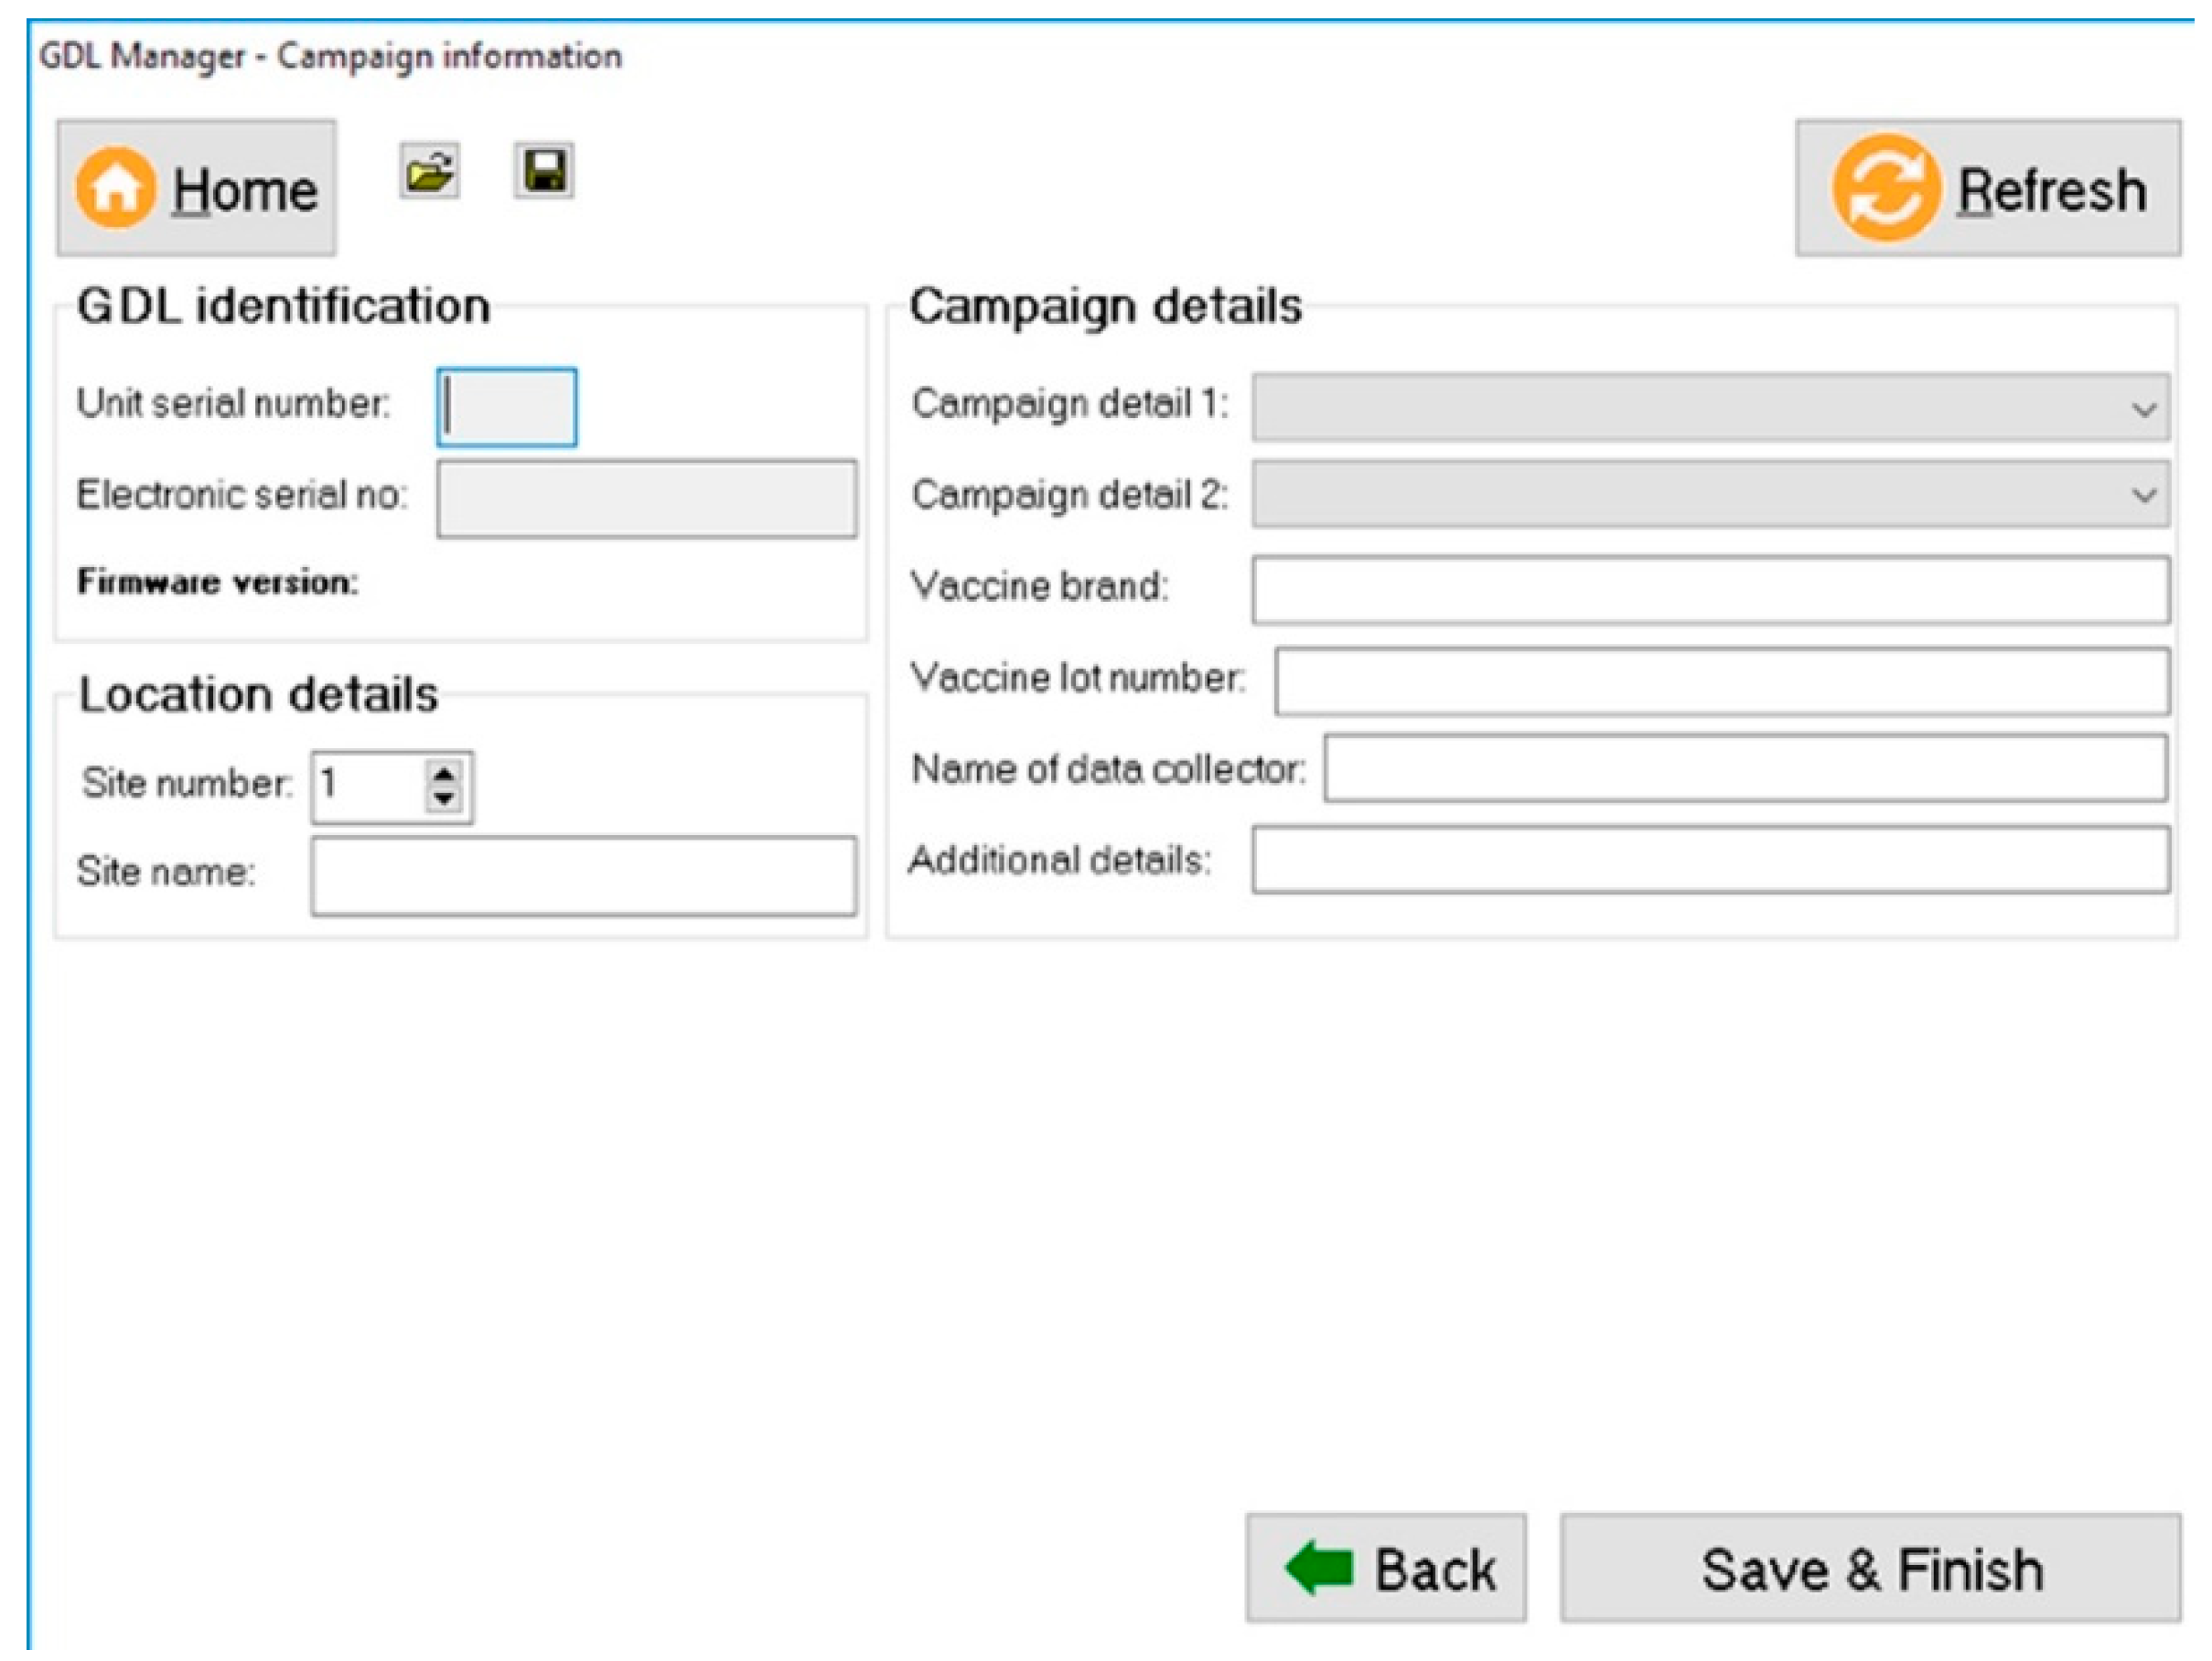Click the floppy disk save icon

543,171
